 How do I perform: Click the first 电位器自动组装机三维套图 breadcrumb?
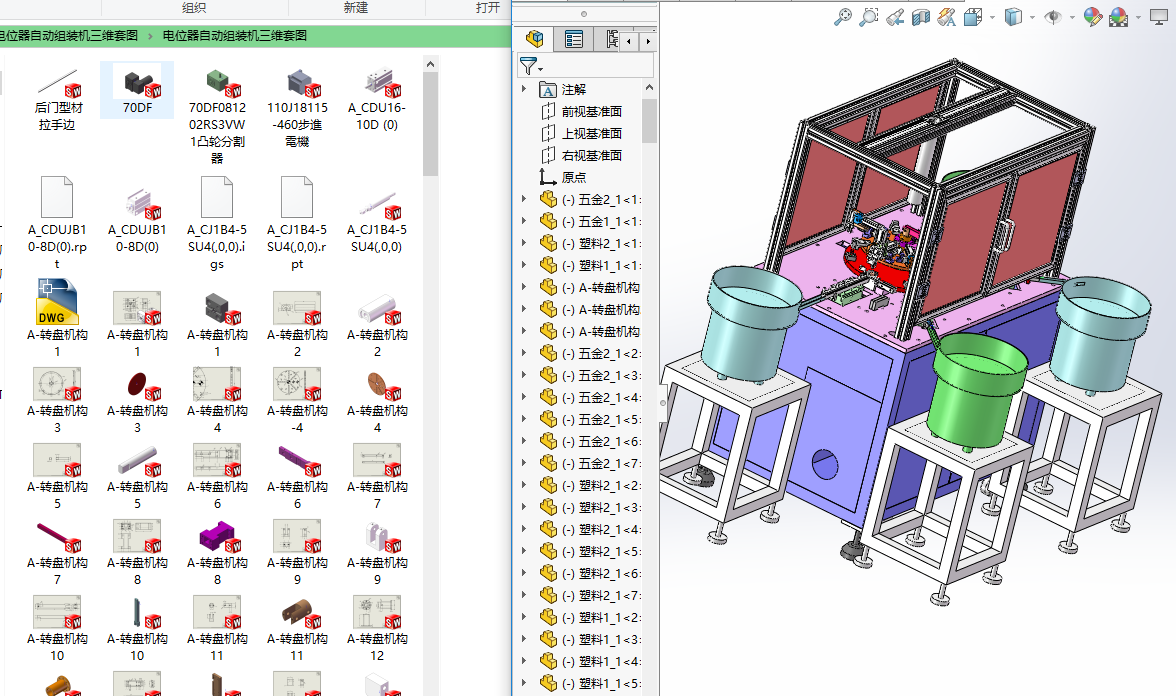(69, 35)
